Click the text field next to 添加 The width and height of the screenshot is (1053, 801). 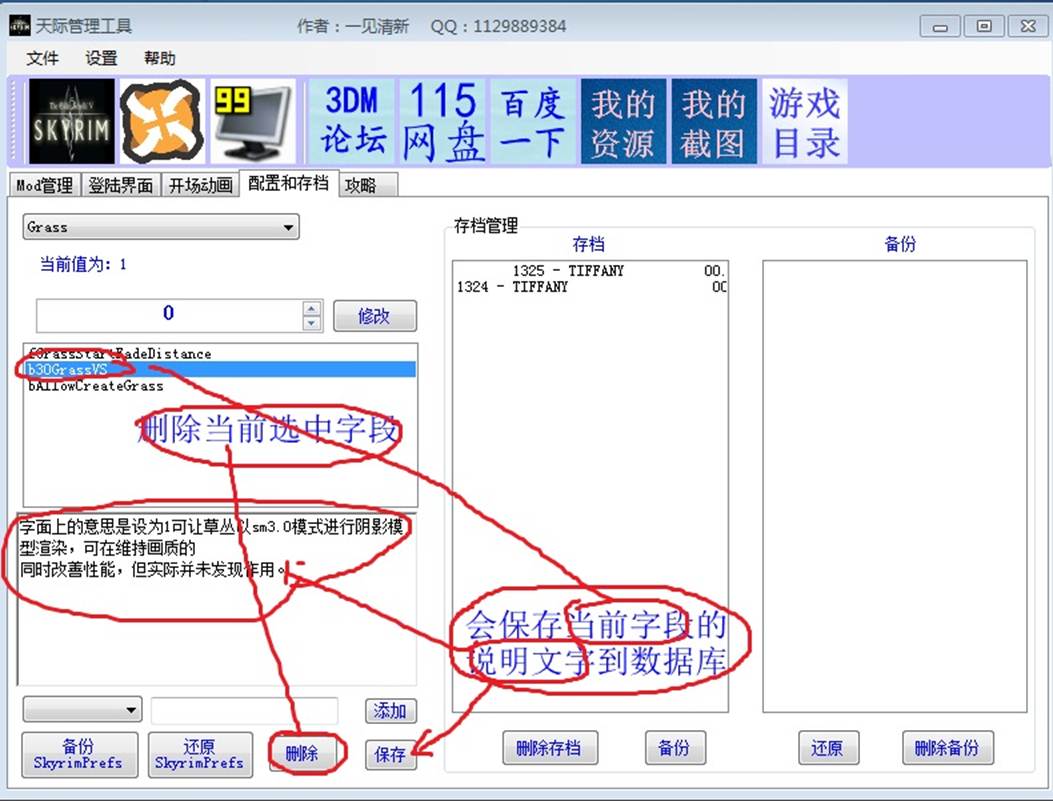244,710
